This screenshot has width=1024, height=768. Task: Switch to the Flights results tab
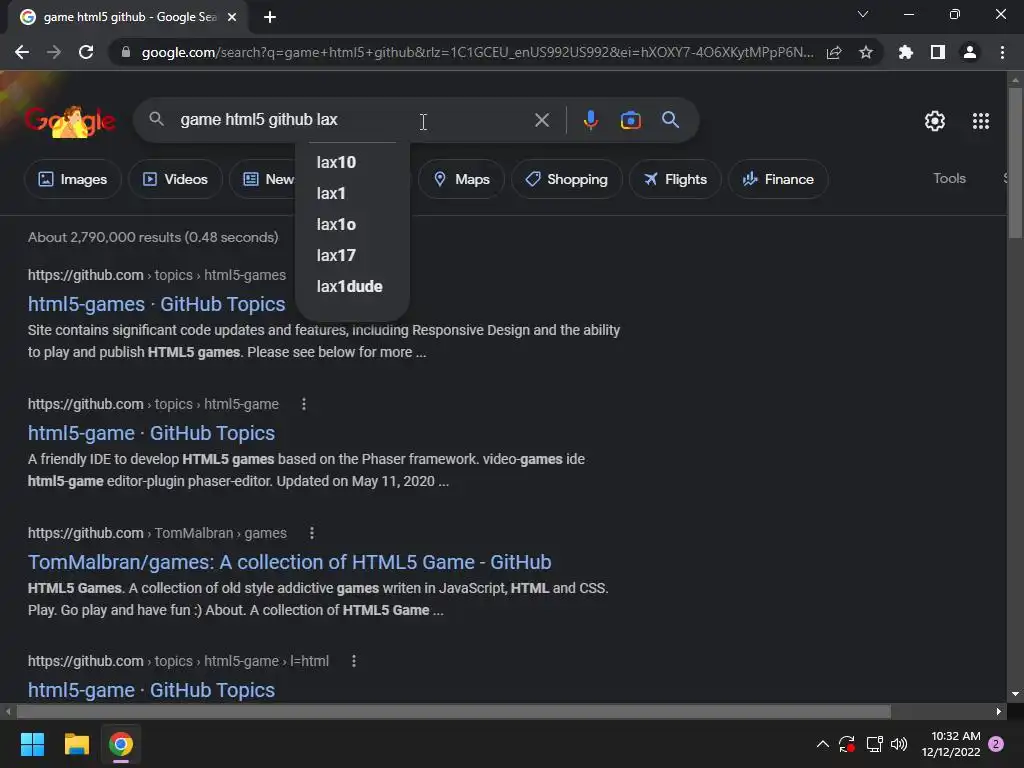click(x=675, y=179)
